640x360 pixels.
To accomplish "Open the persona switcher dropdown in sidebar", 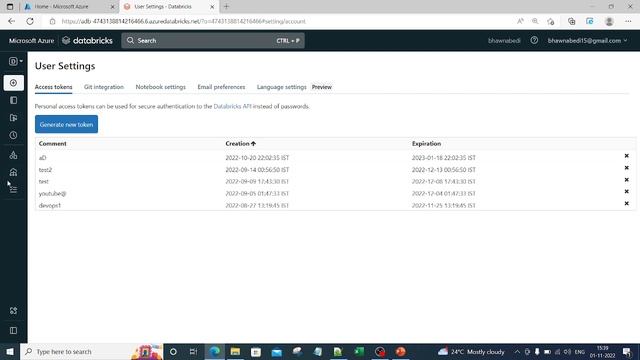I will coord(16,61).
